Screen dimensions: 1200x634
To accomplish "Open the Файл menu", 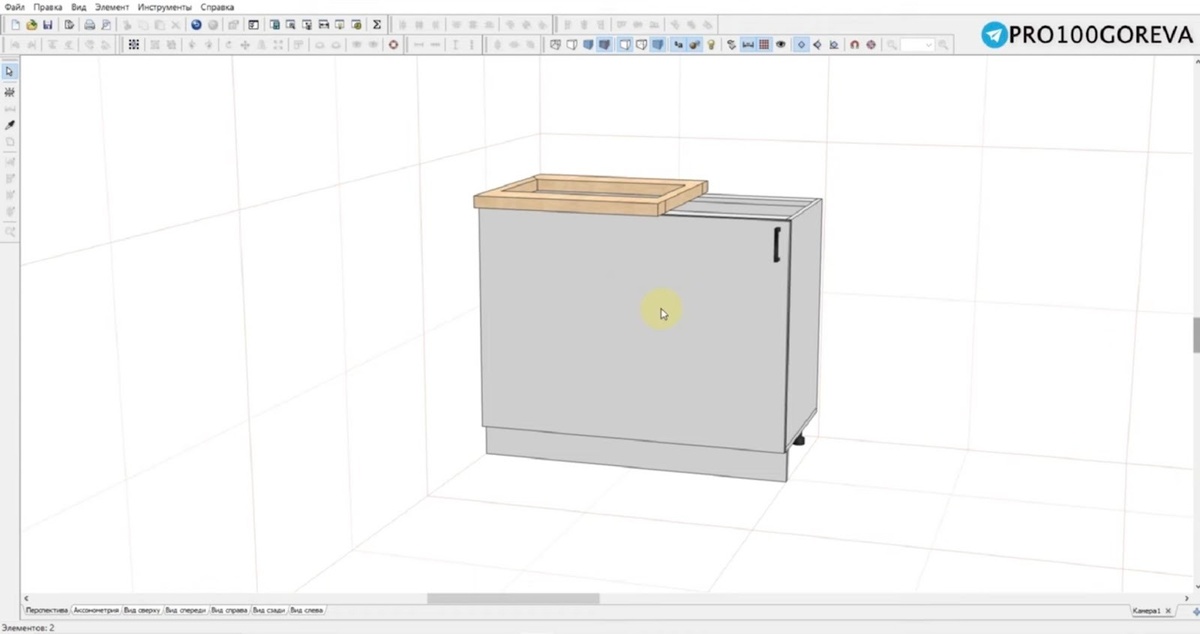I will [13, 7].
